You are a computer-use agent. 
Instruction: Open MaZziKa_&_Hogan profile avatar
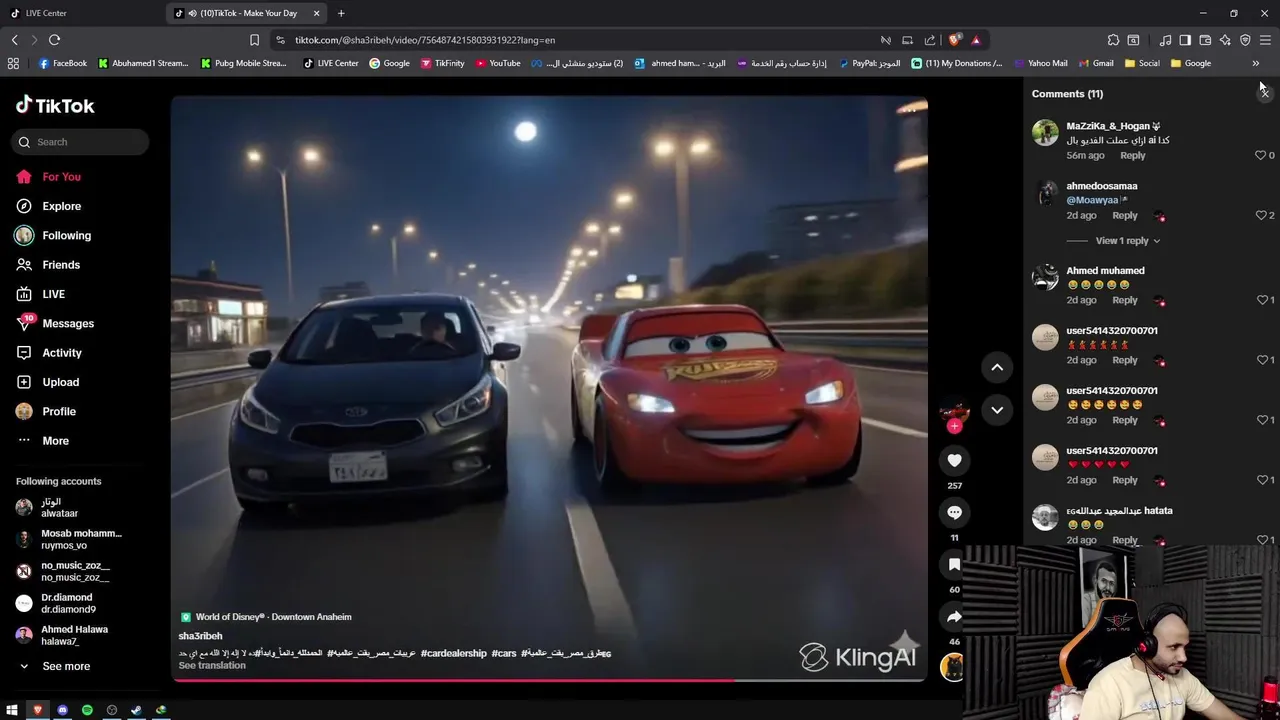tap(1045, 133)
